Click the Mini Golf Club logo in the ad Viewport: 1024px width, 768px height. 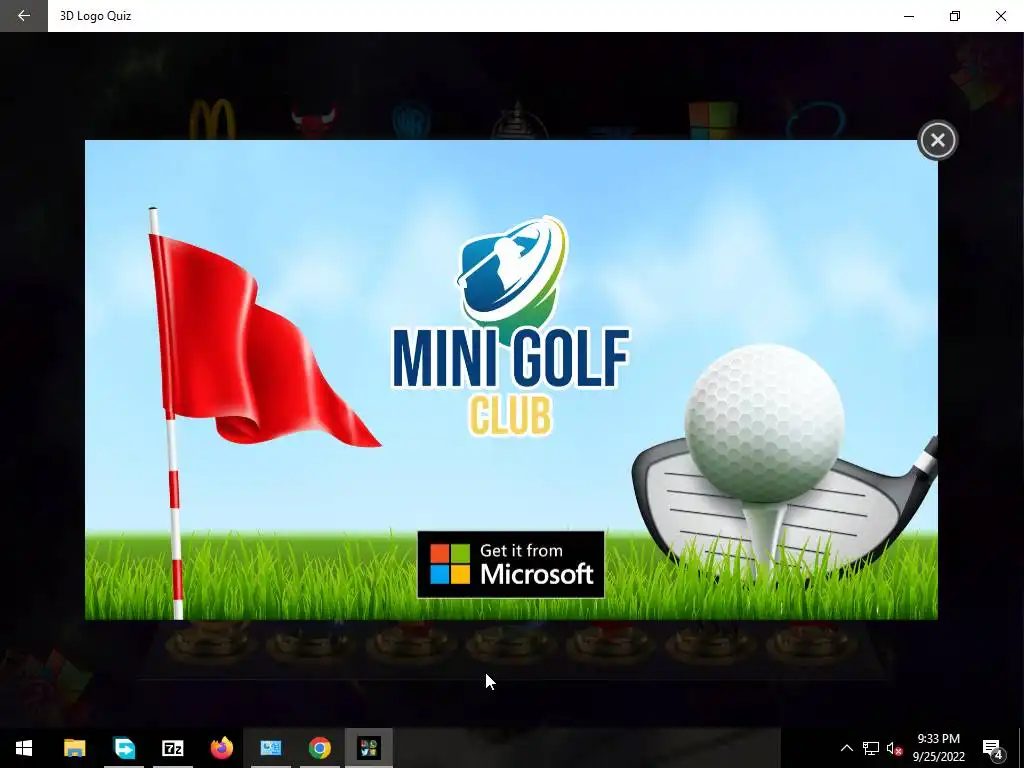coord(511,327)
